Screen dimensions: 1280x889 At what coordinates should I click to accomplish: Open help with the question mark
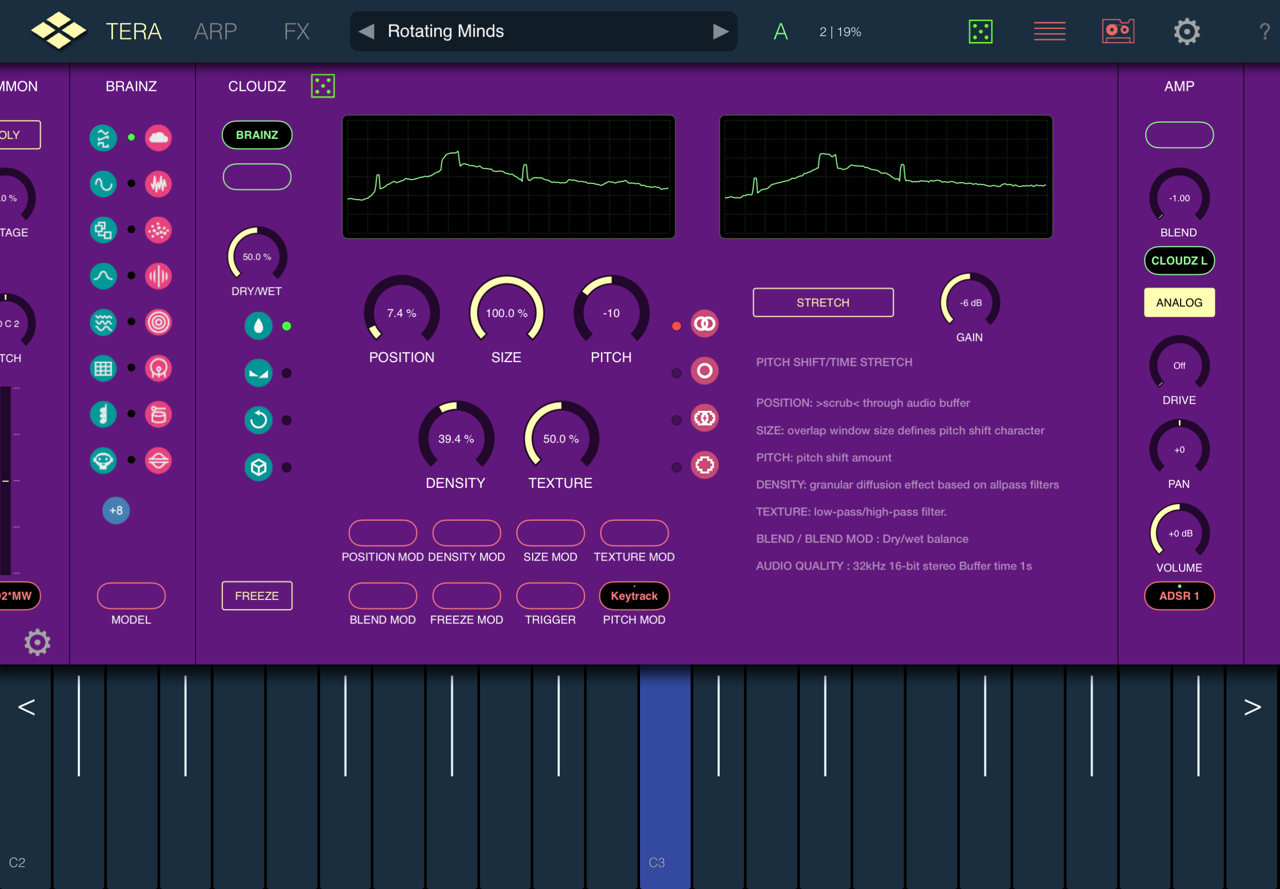point(1265,33)
